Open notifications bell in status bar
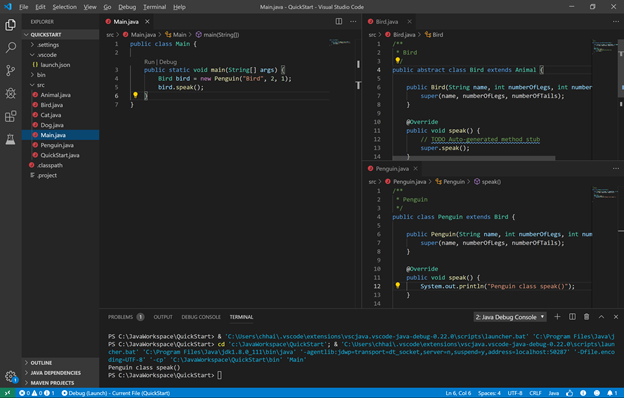This screenshot has width=624, height=398. pyautogui.click(x=612, y=393)
